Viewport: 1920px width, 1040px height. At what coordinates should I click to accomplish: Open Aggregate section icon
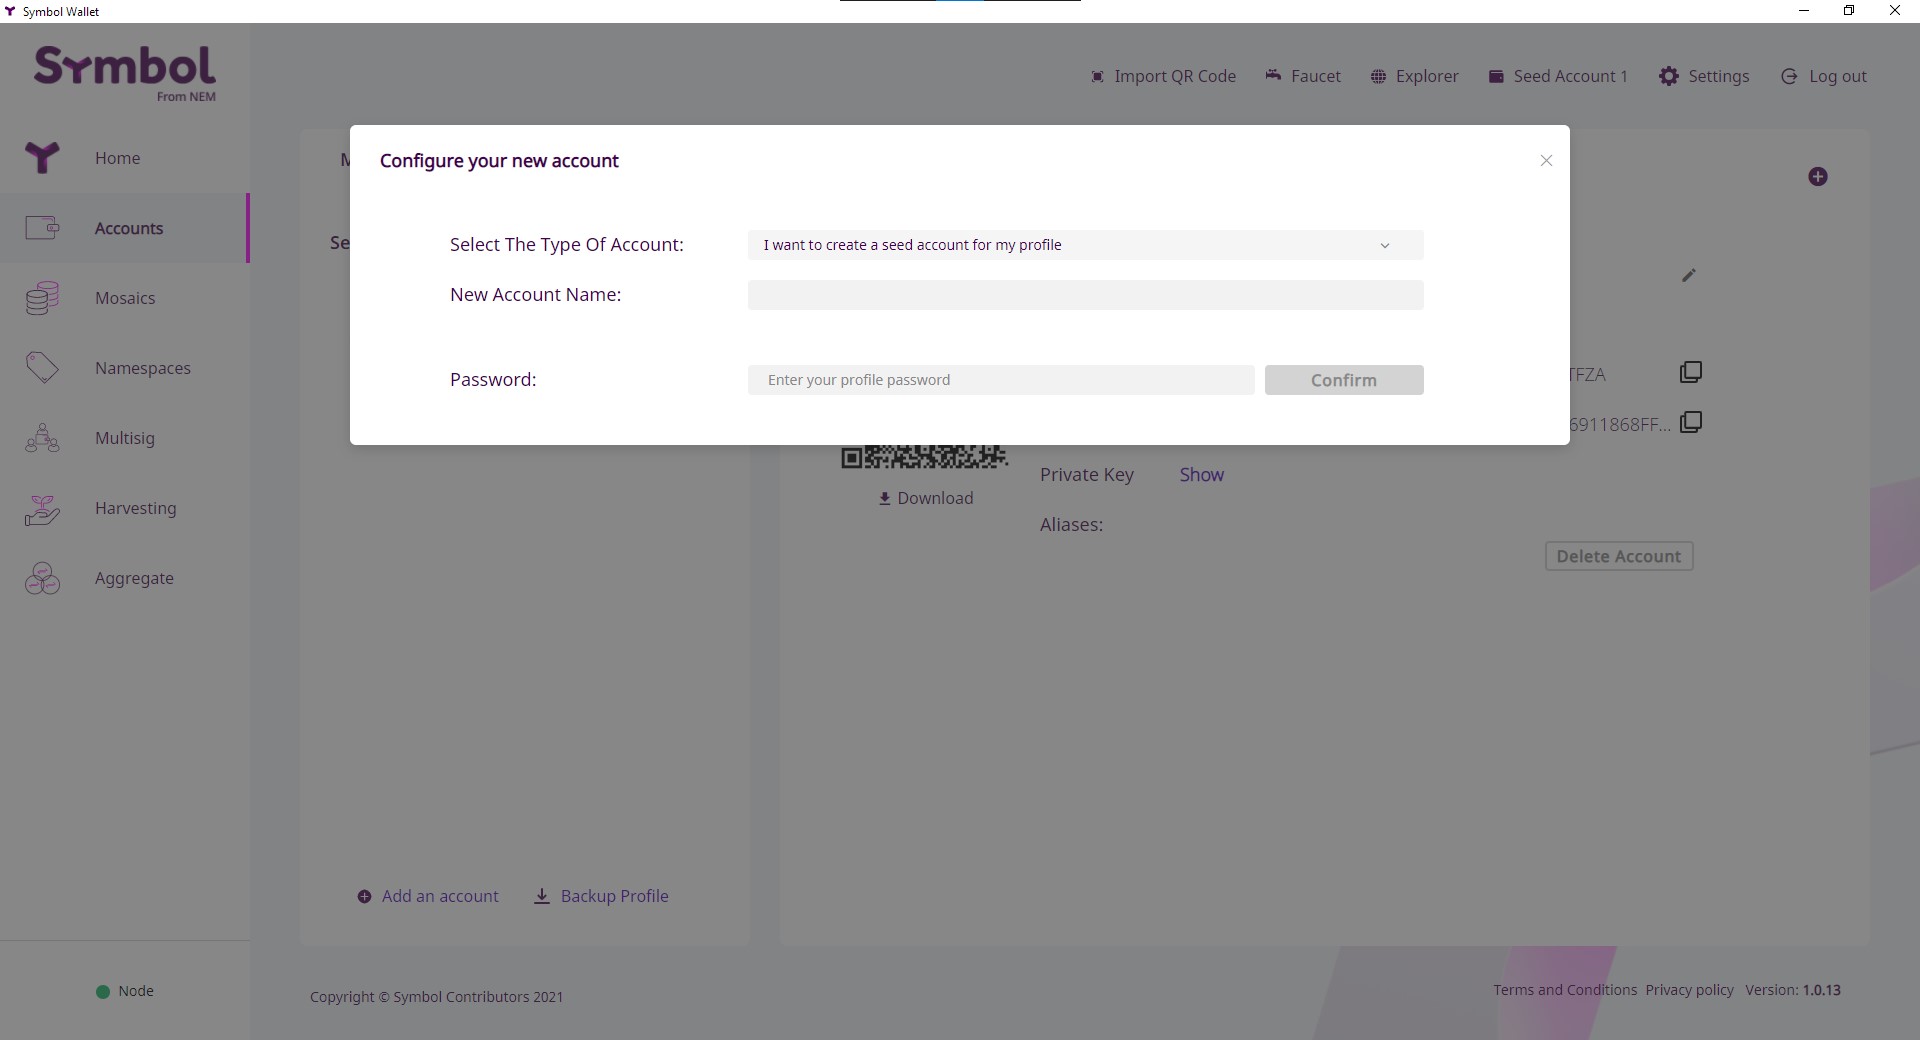[42, 579]
